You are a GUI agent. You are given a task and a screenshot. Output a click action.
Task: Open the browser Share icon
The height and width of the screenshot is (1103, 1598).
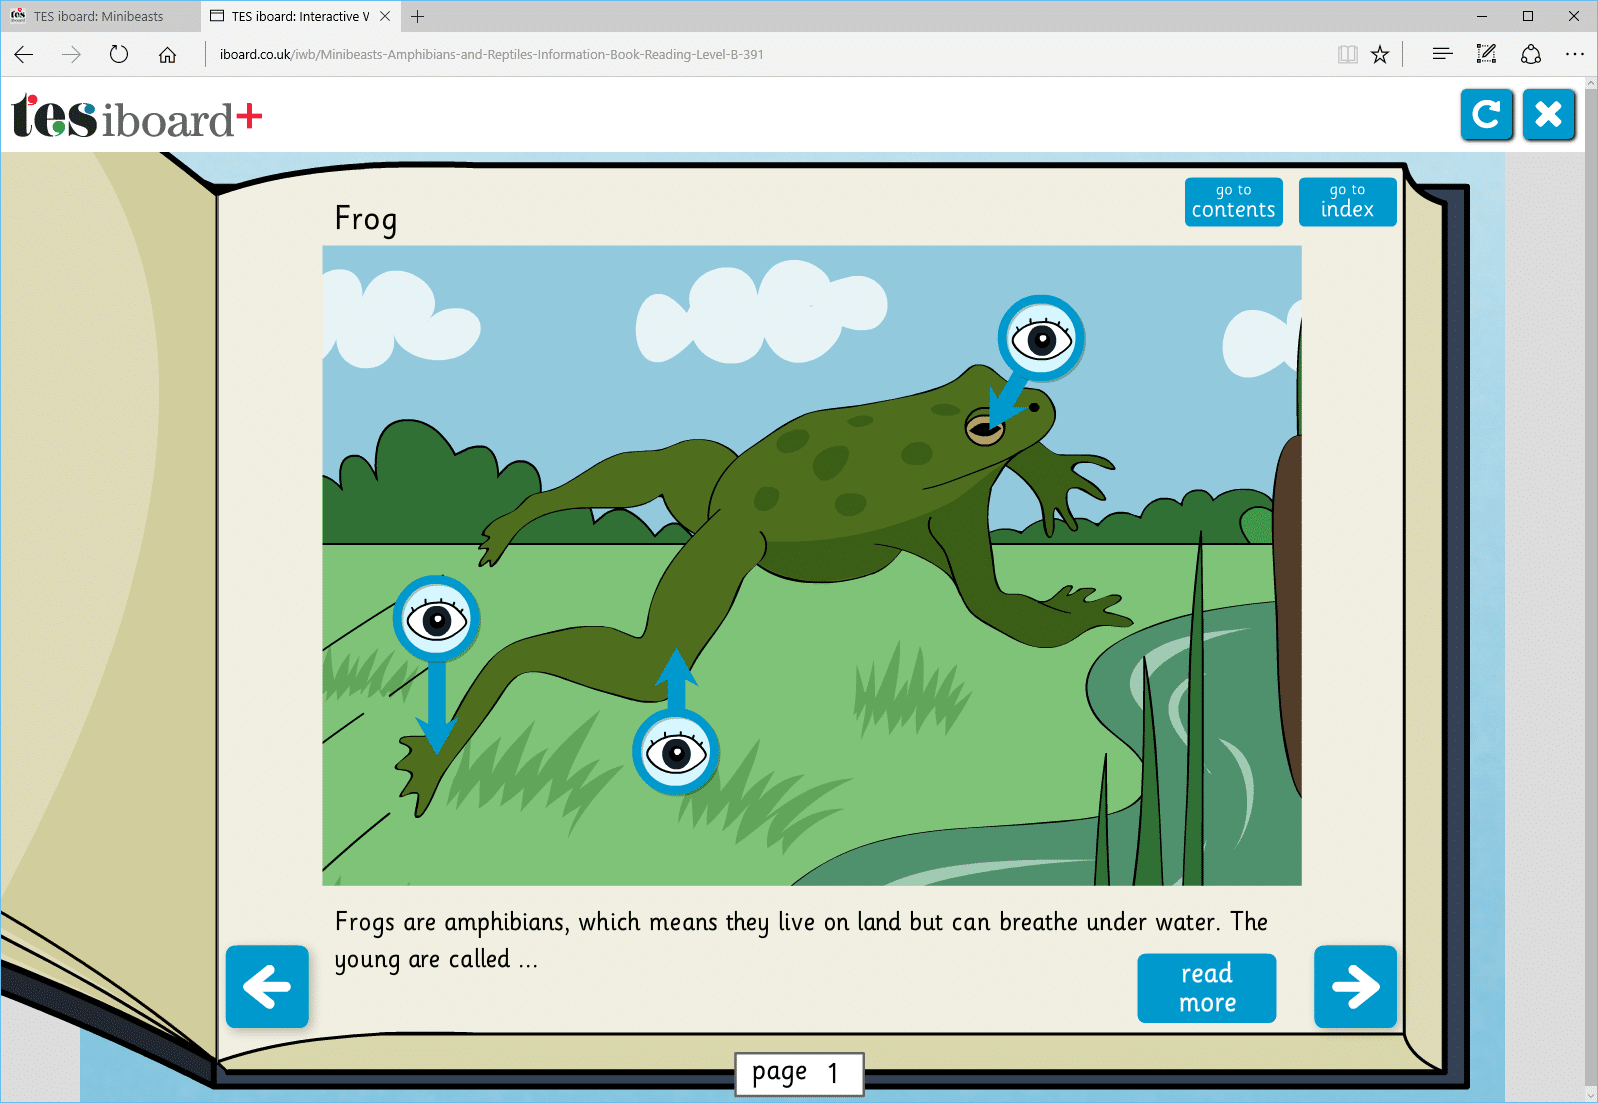(1531, 55)
